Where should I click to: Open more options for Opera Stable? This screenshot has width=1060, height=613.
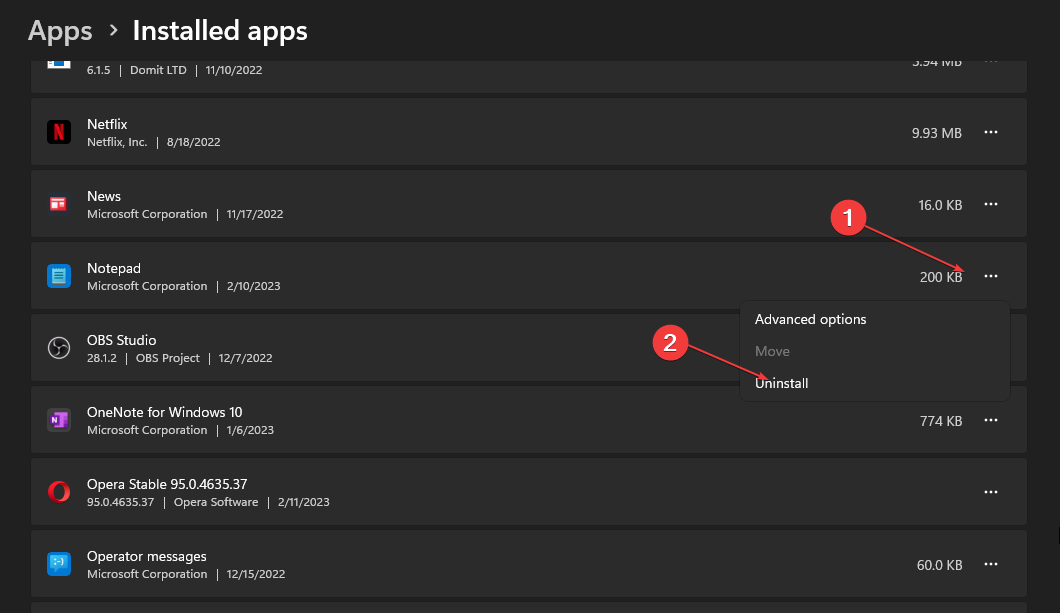point(991,492)
